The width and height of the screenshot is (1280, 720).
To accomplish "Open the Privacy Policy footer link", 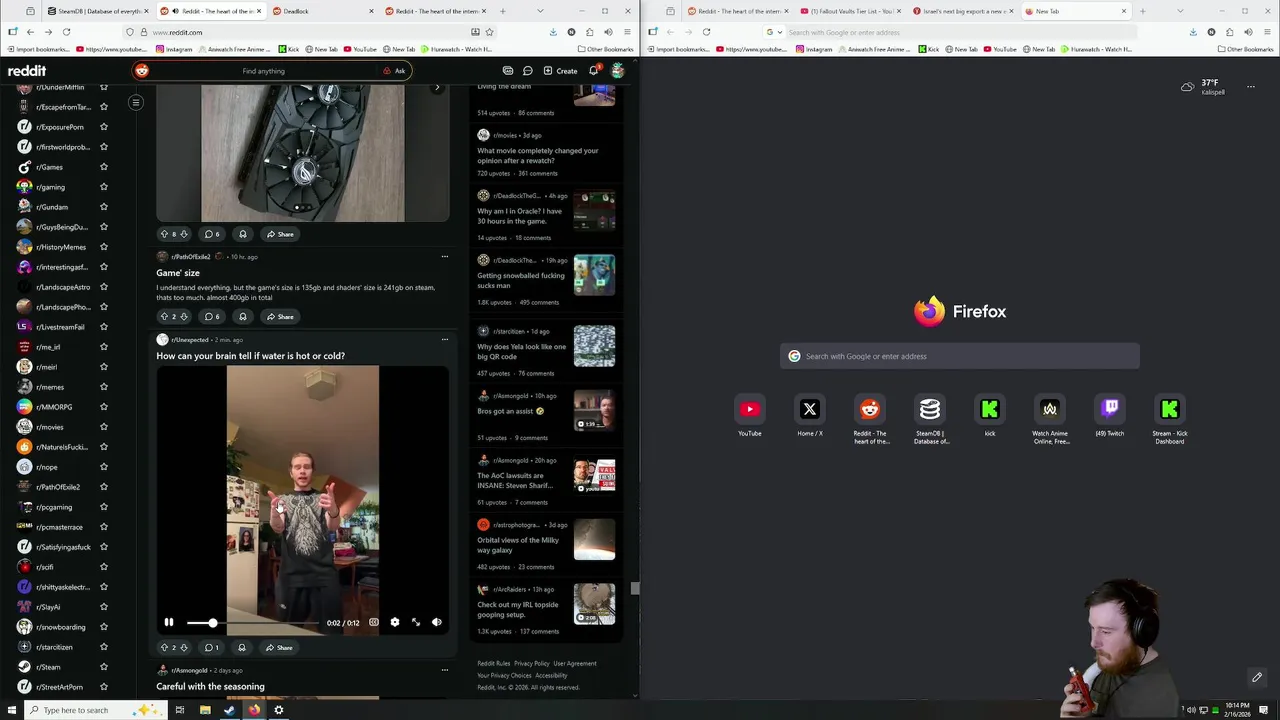I will click(532, 663).
